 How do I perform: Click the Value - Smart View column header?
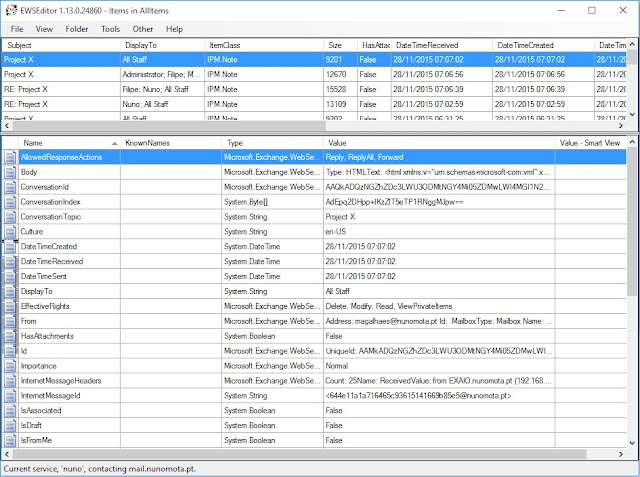point(591,143)
